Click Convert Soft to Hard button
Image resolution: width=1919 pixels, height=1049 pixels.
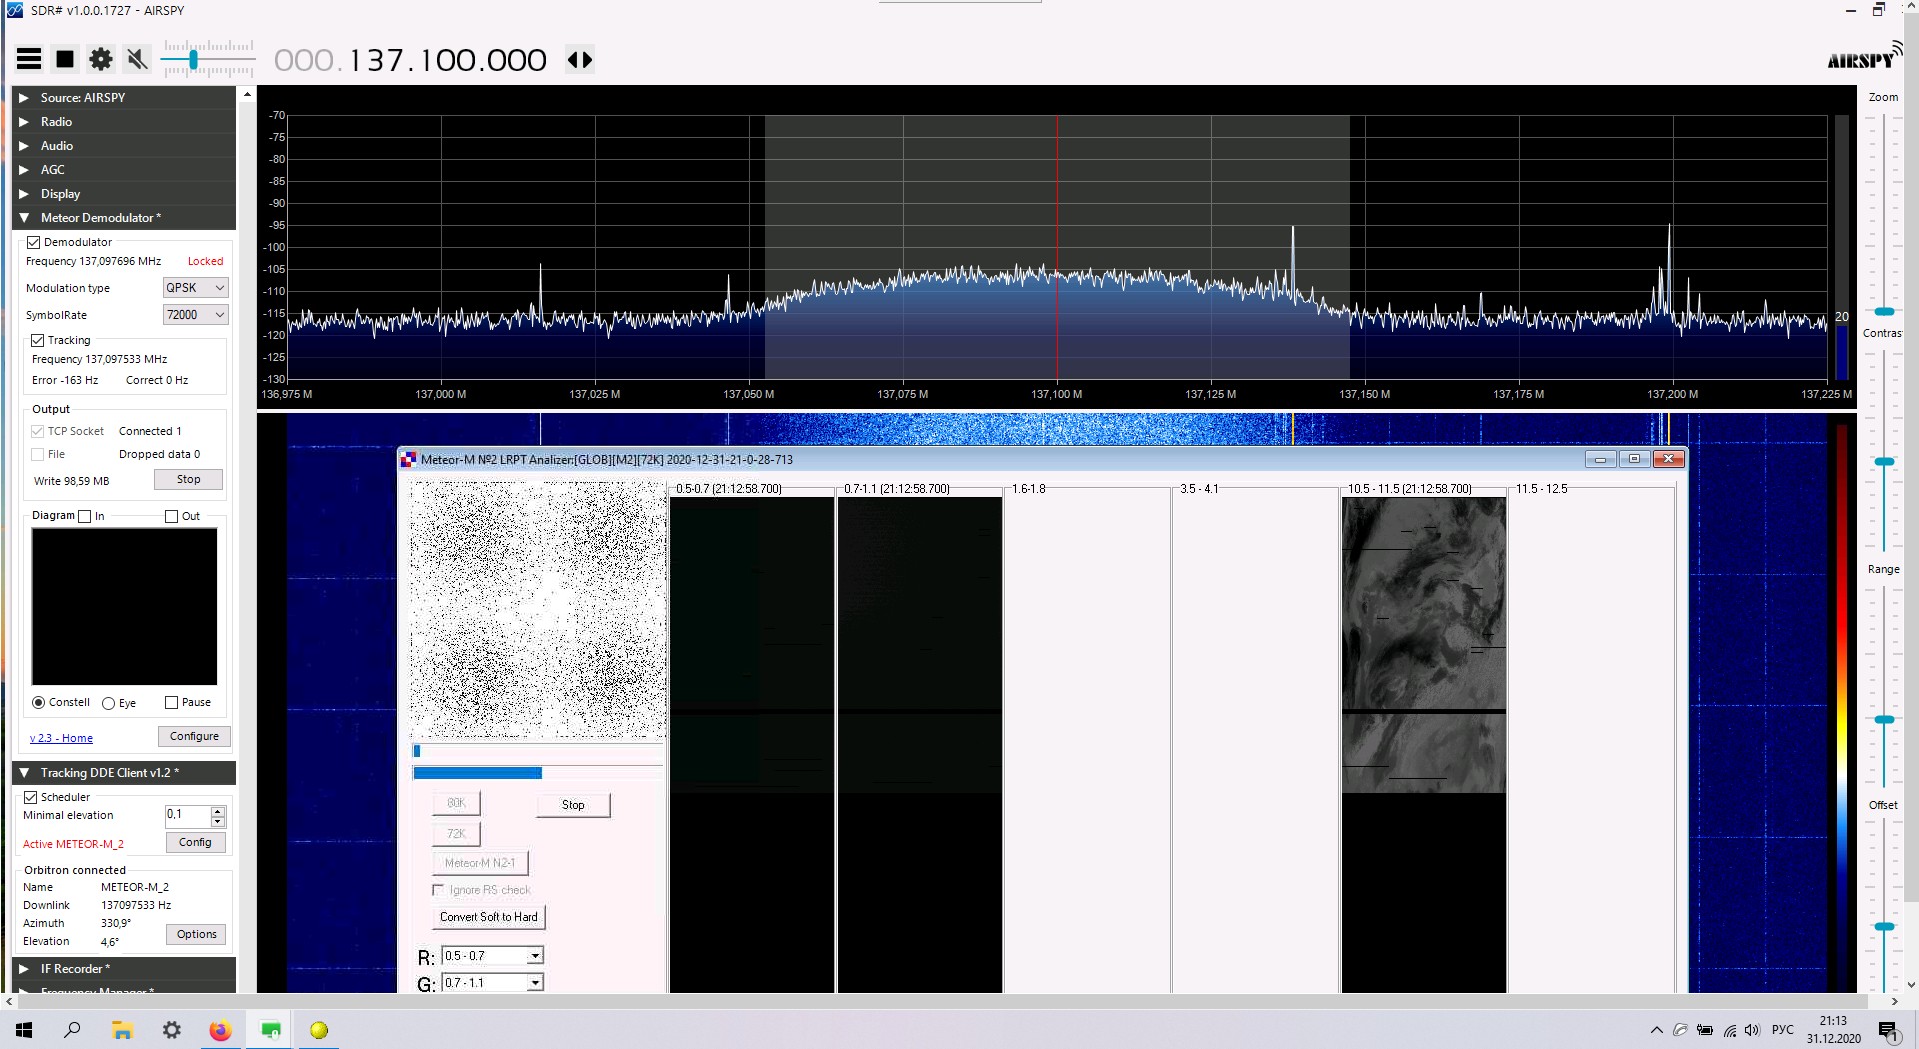pyautogui.click(x=489, y=917)
